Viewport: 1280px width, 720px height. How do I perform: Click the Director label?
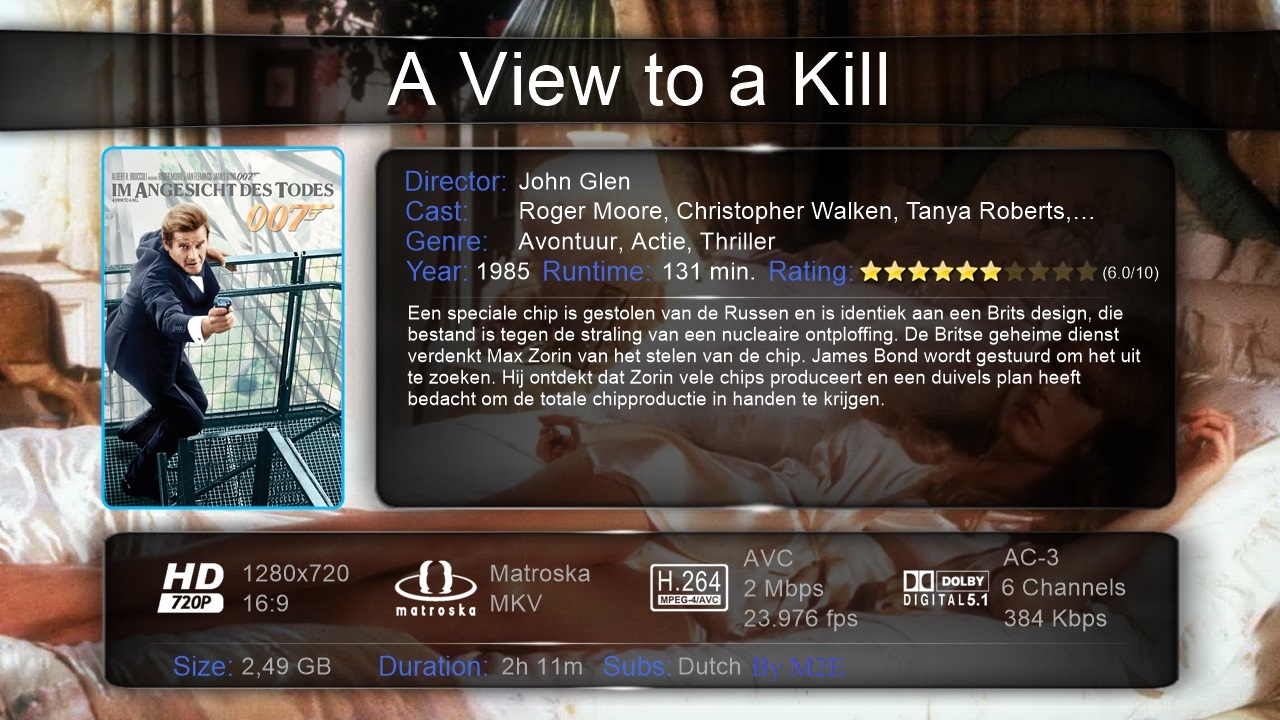[x=456, y=182]
